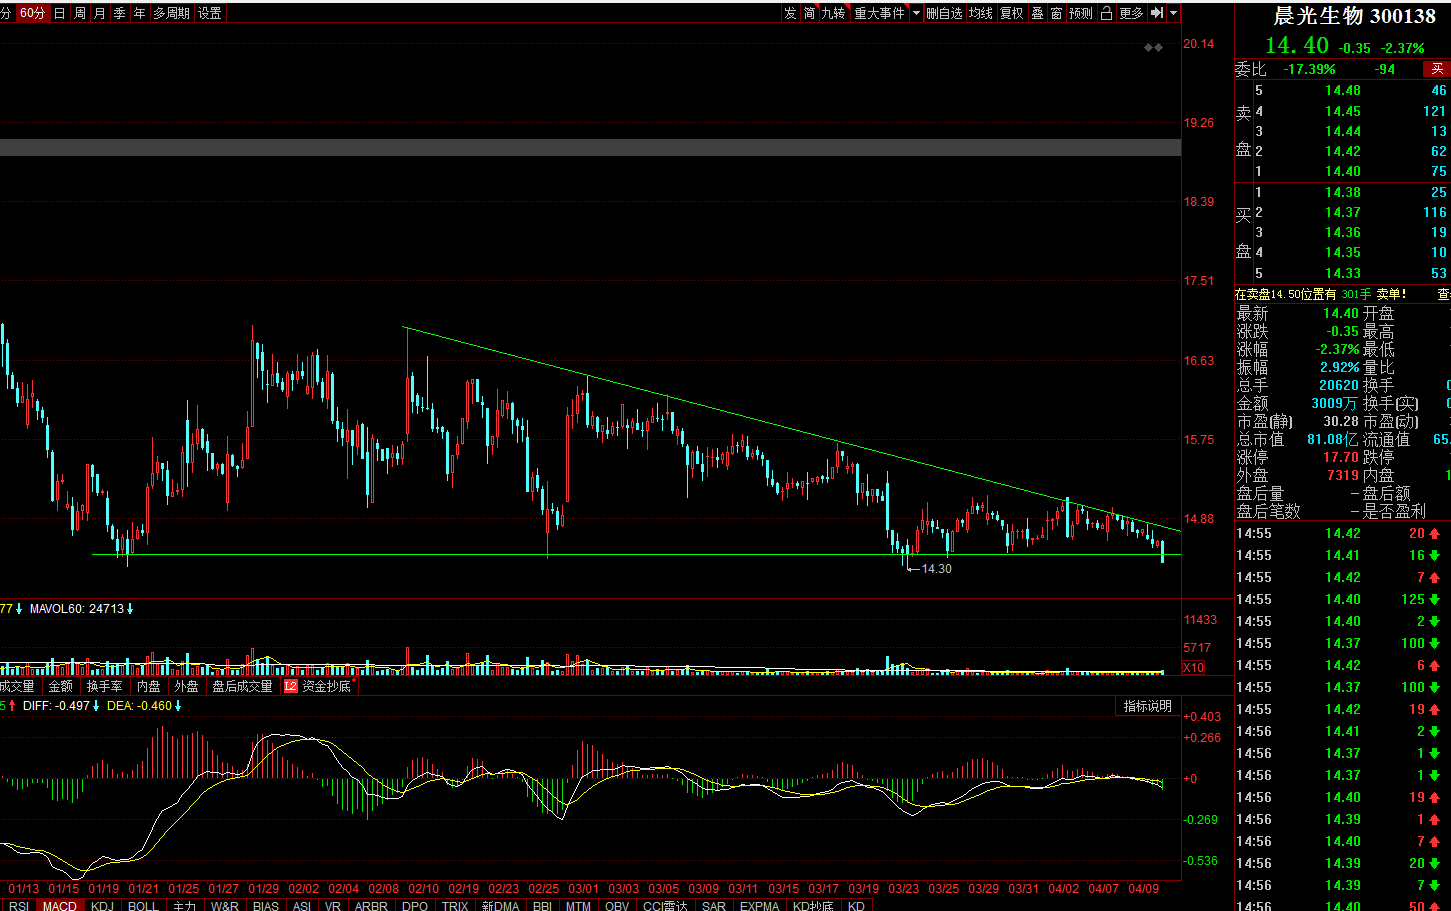This screenshot has width=1451, height=911.
Task: Select the 换手率 sub-tab
Action: [x=105, y=686]
